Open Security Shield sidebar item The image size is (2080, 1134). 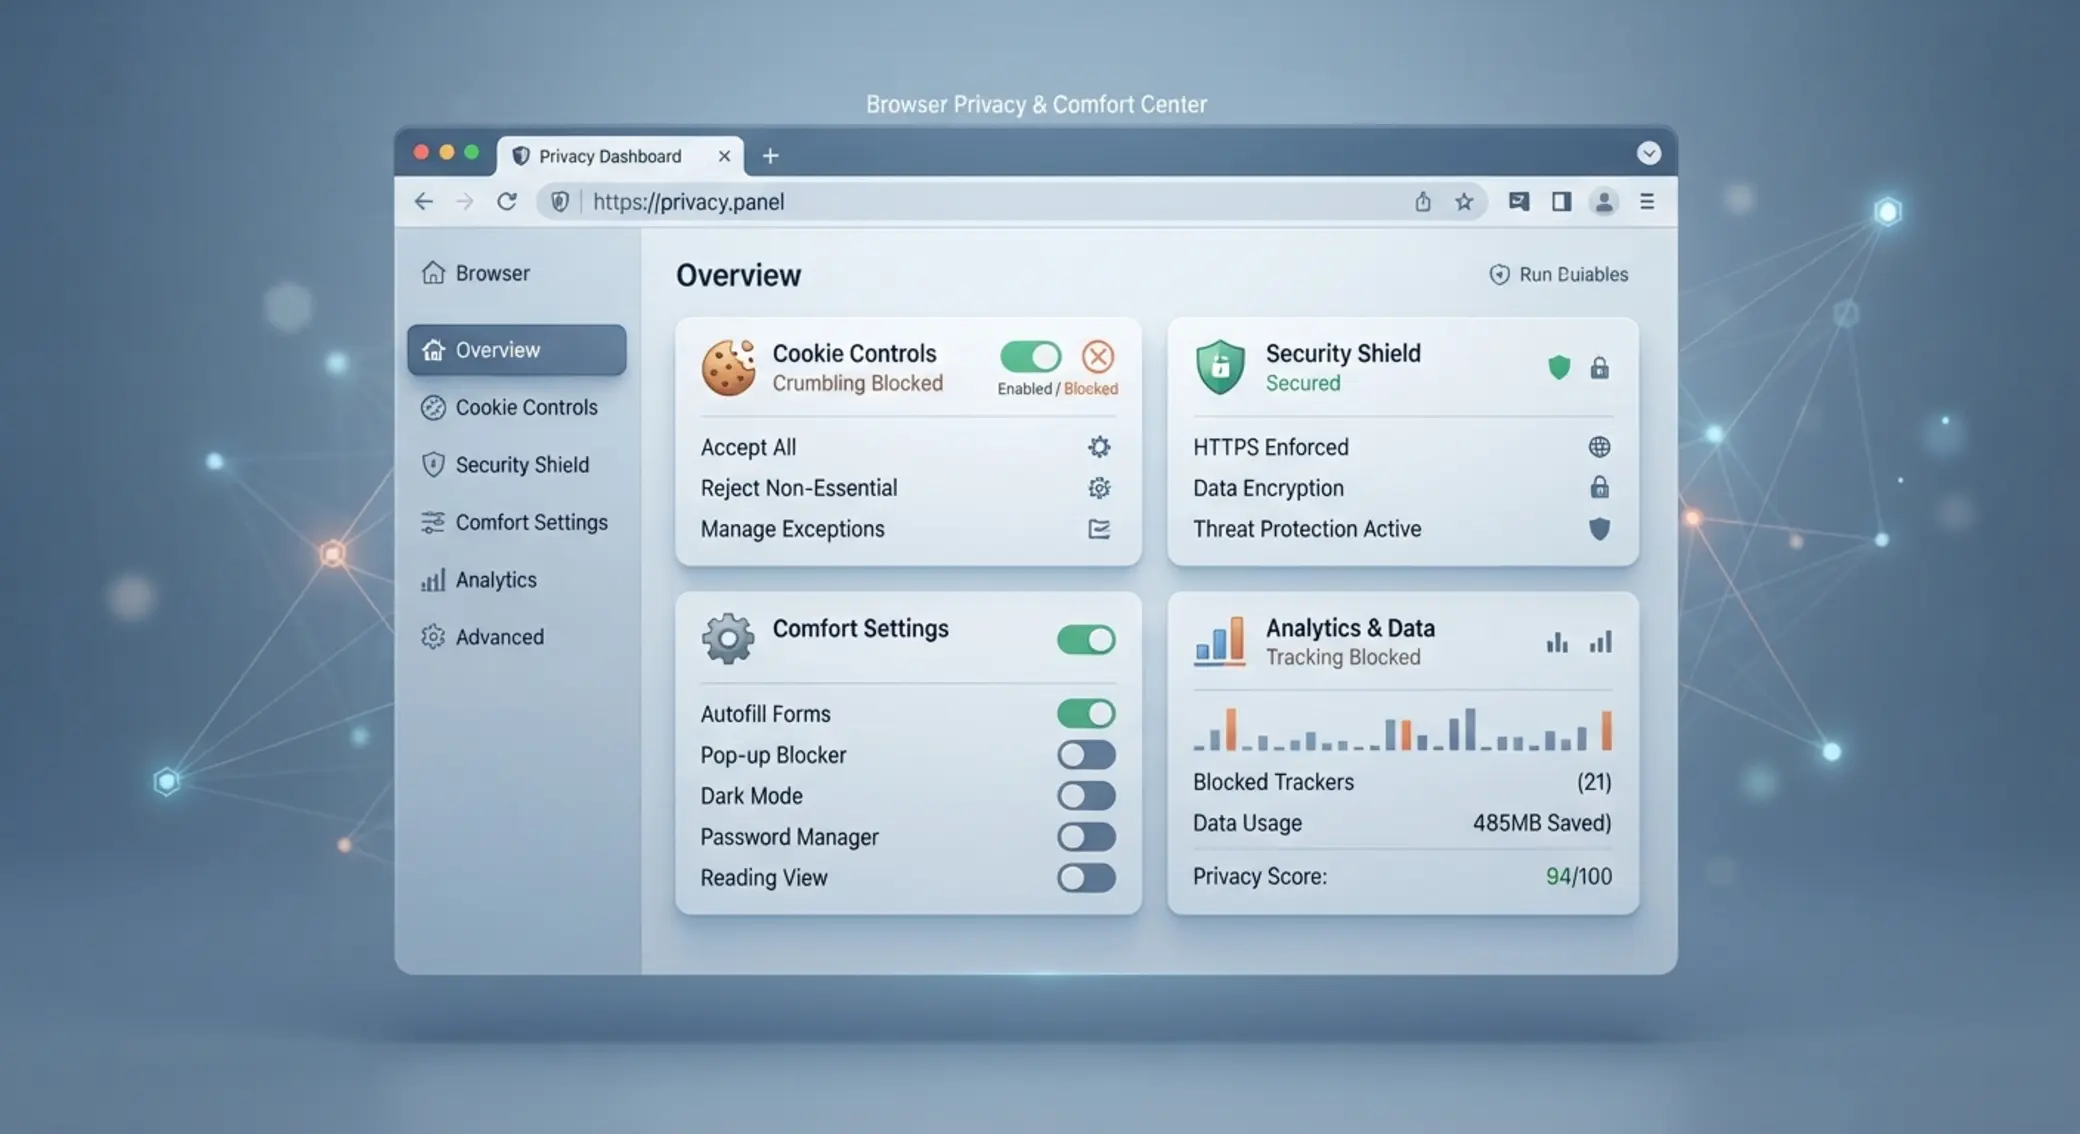[506, 465]
